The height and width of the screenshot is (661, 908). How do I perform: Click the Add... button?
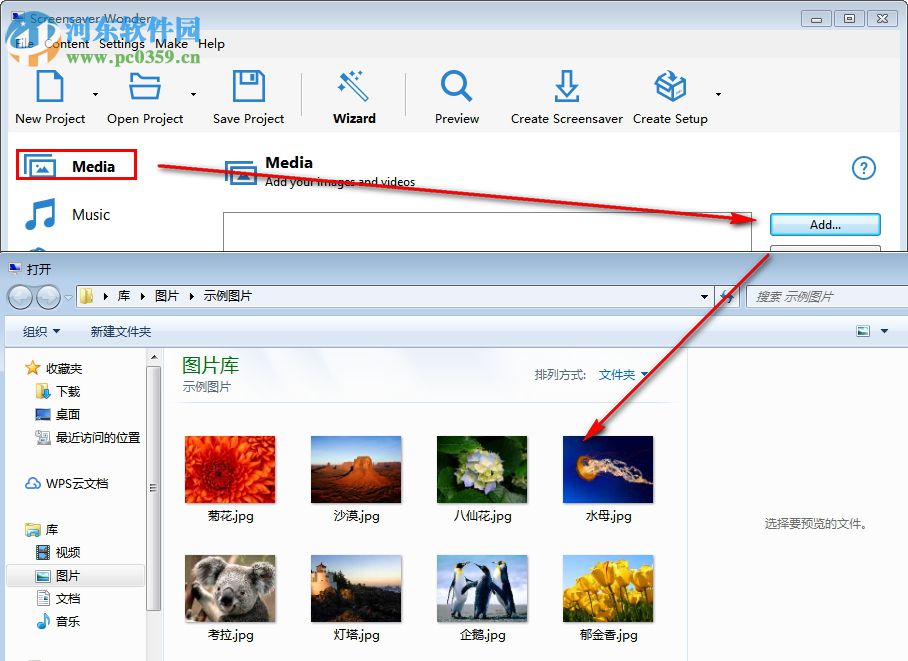click(824, 224)
